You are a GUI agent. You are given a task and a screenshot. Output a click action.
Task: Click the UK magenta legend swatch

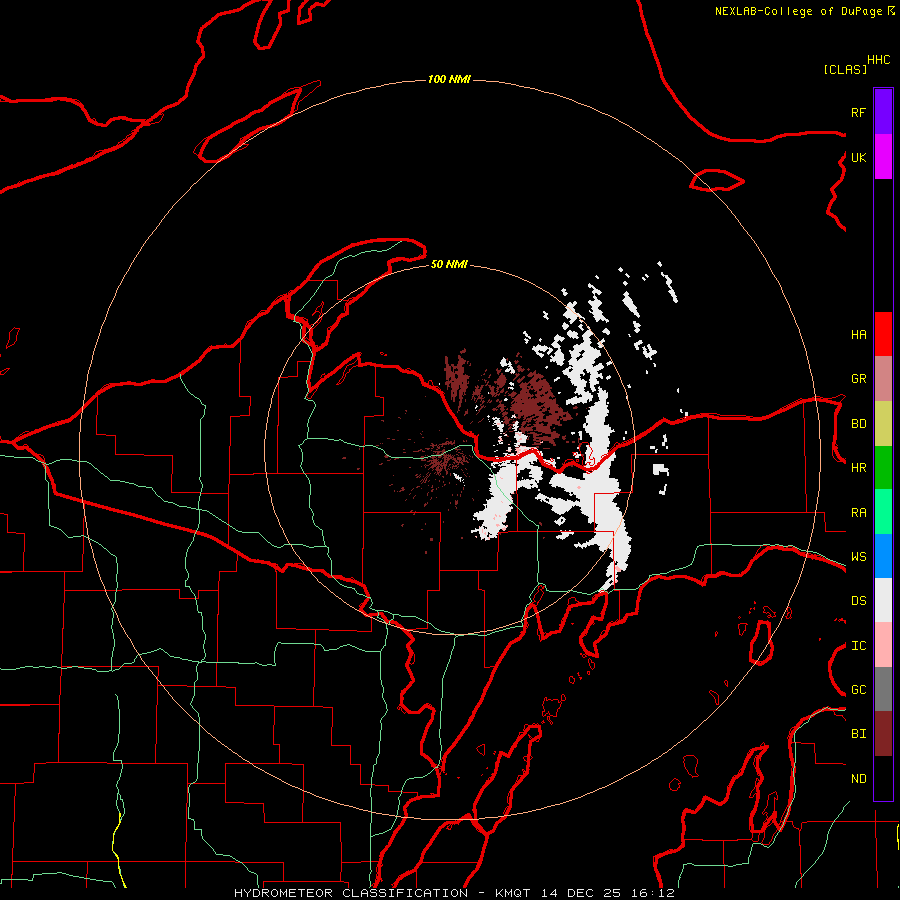tap(883, 157)
